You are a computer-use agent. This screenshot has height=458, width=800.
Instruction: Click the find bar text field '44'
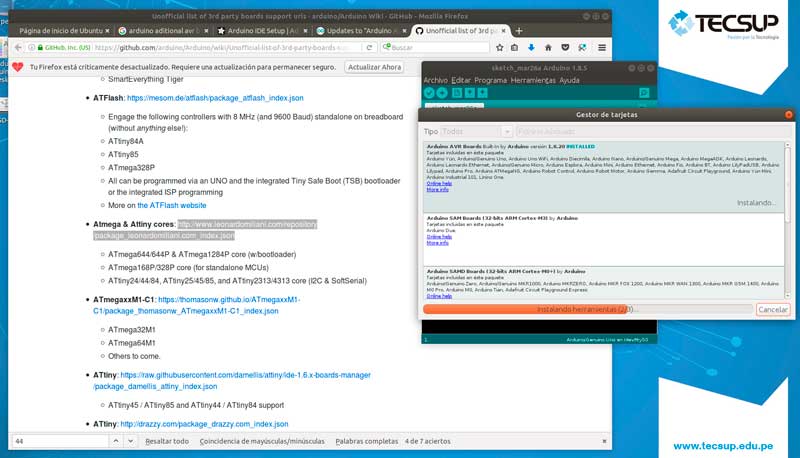tap(60, 441)
